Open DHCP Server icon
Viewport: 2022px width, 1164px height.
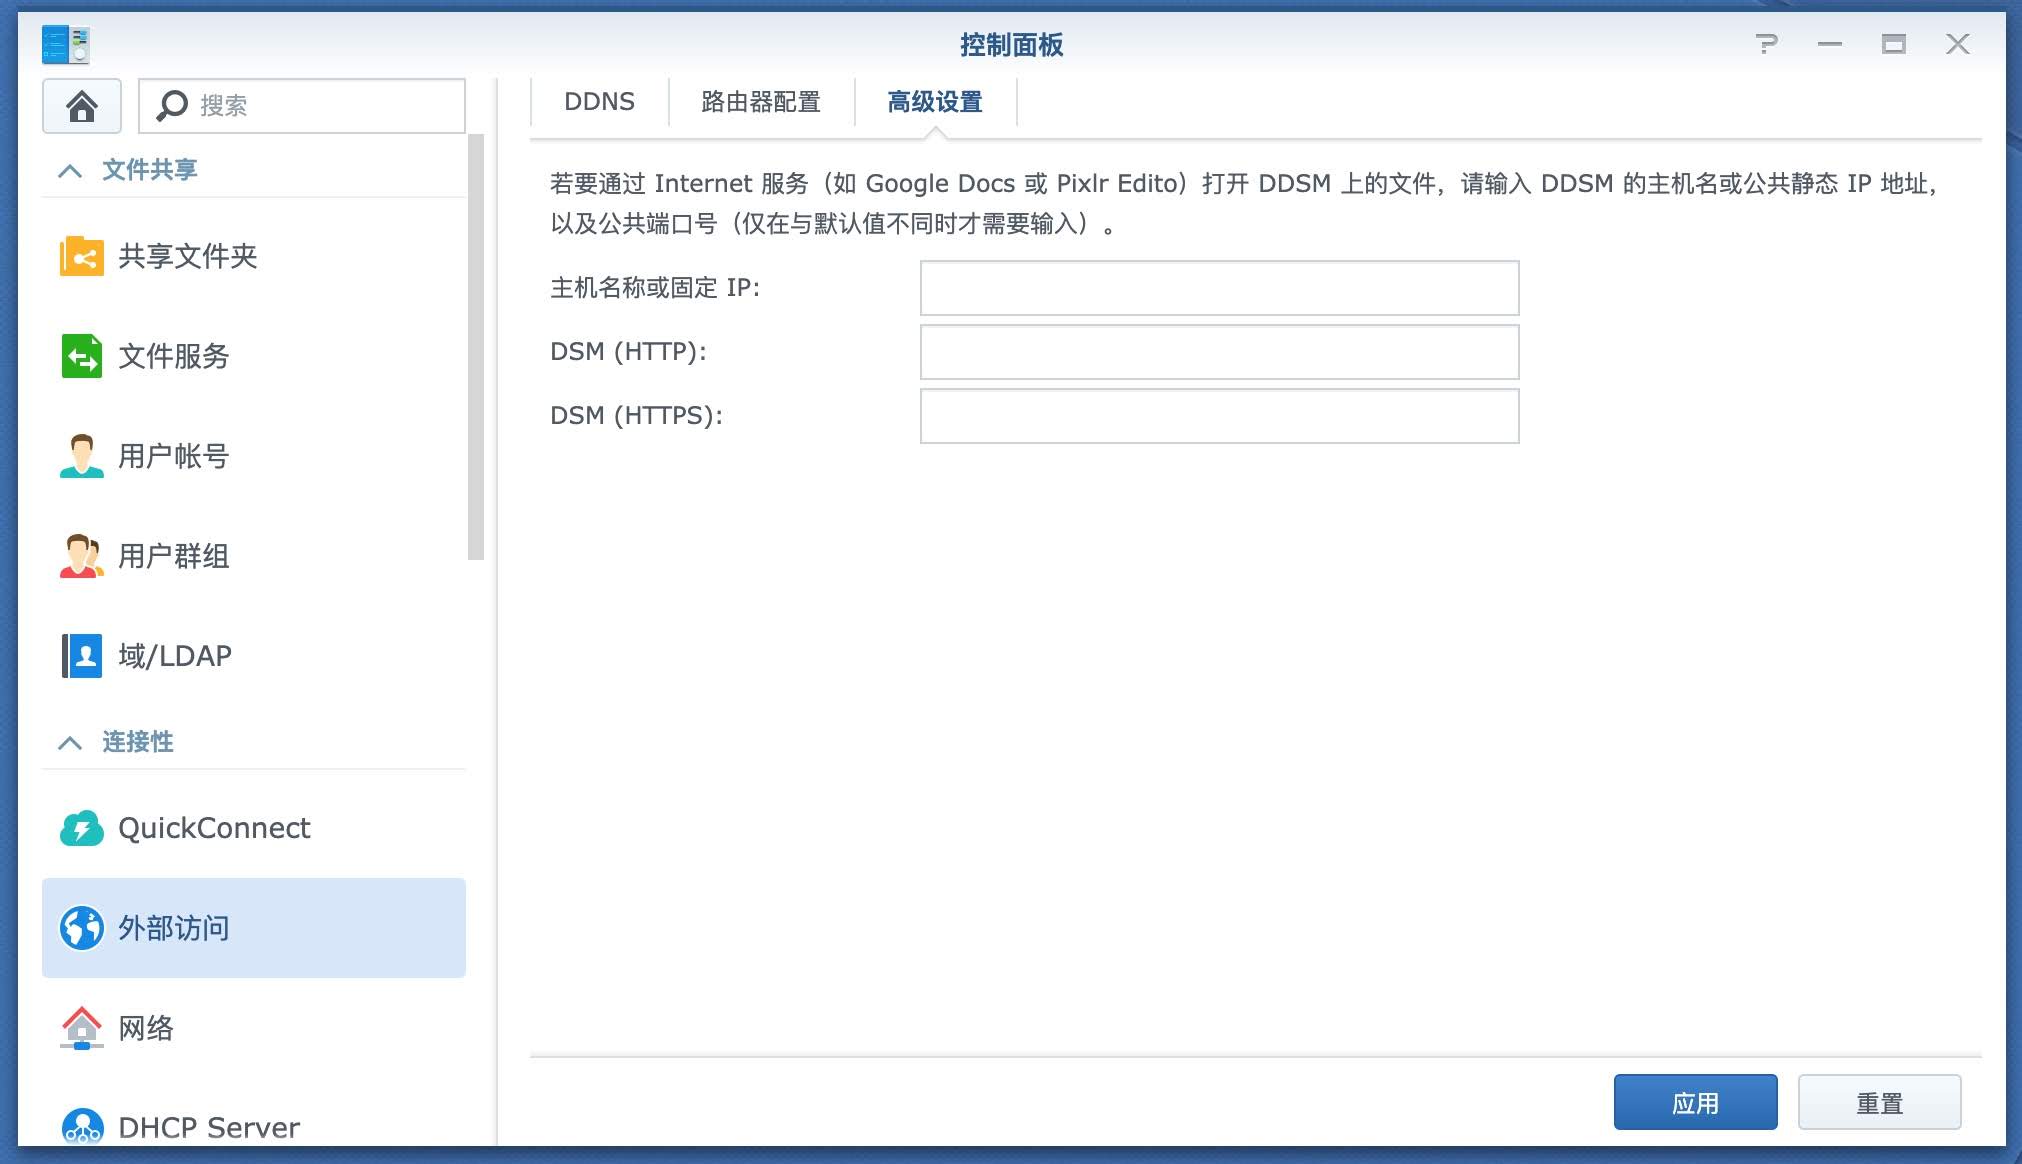point(81,1127)
